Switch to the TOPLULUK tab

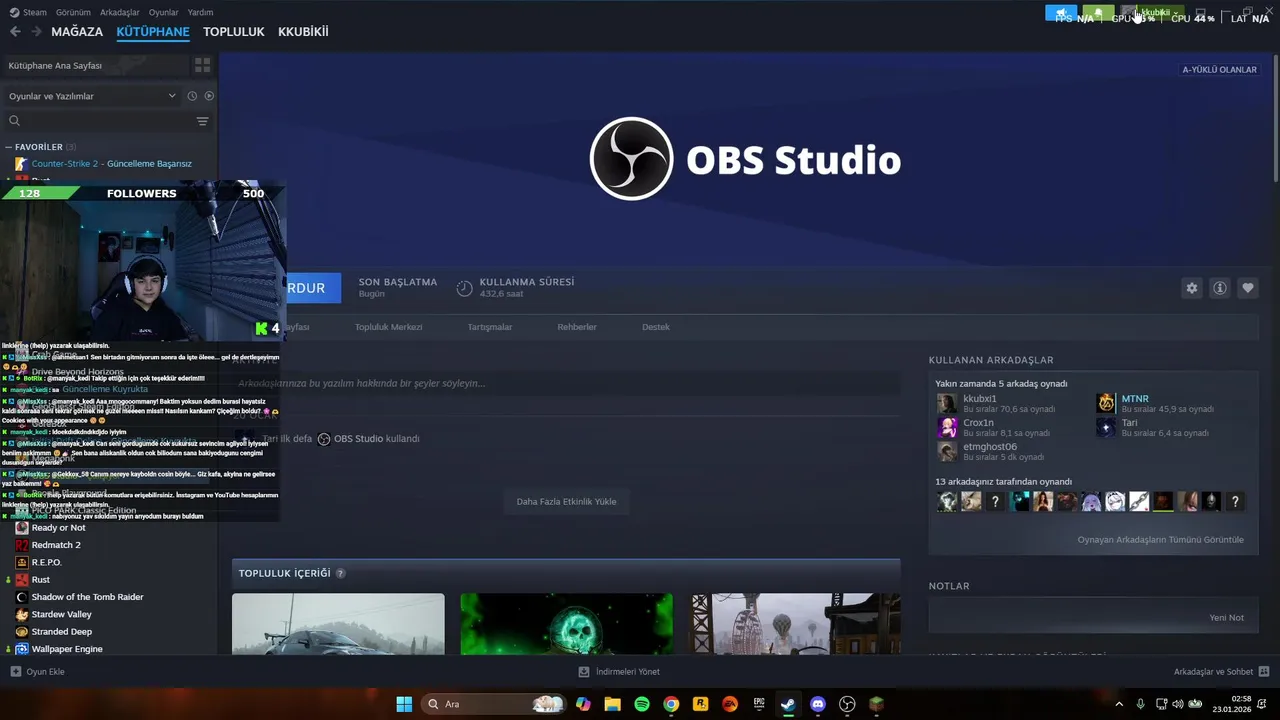(234, 32)
